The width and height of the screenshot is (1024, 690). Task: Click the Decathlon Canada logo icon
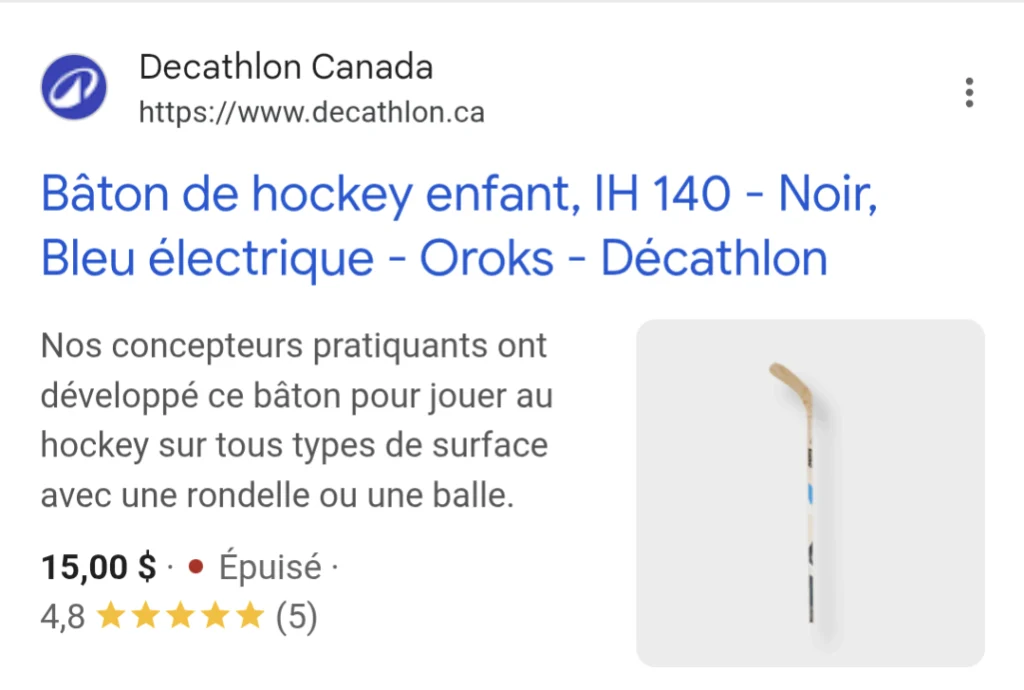74,88
